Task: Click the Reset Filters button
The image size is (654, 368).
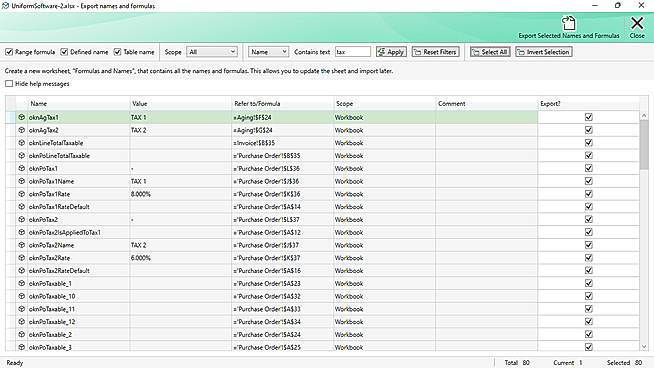Action: coord(435,52)
